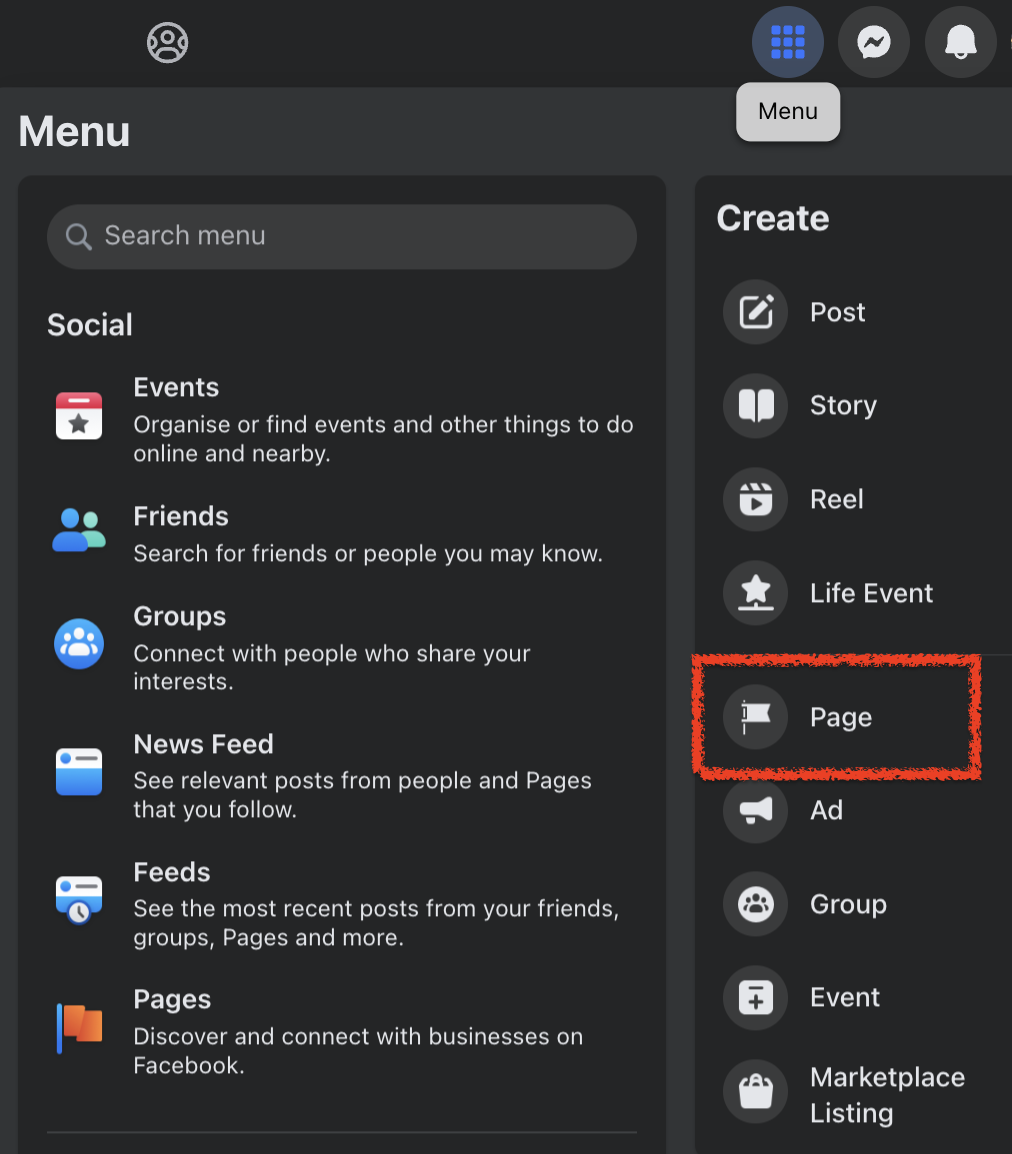Click the profile silhouette icon top left

click(167, 42)
